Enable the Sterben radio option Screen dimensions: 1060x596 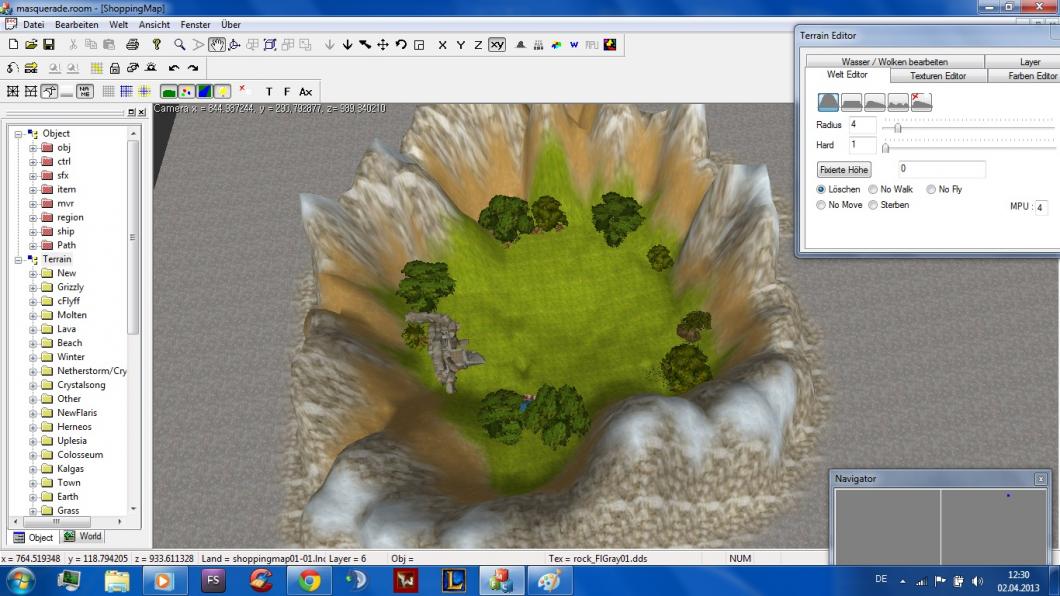(x=873, y=205)
